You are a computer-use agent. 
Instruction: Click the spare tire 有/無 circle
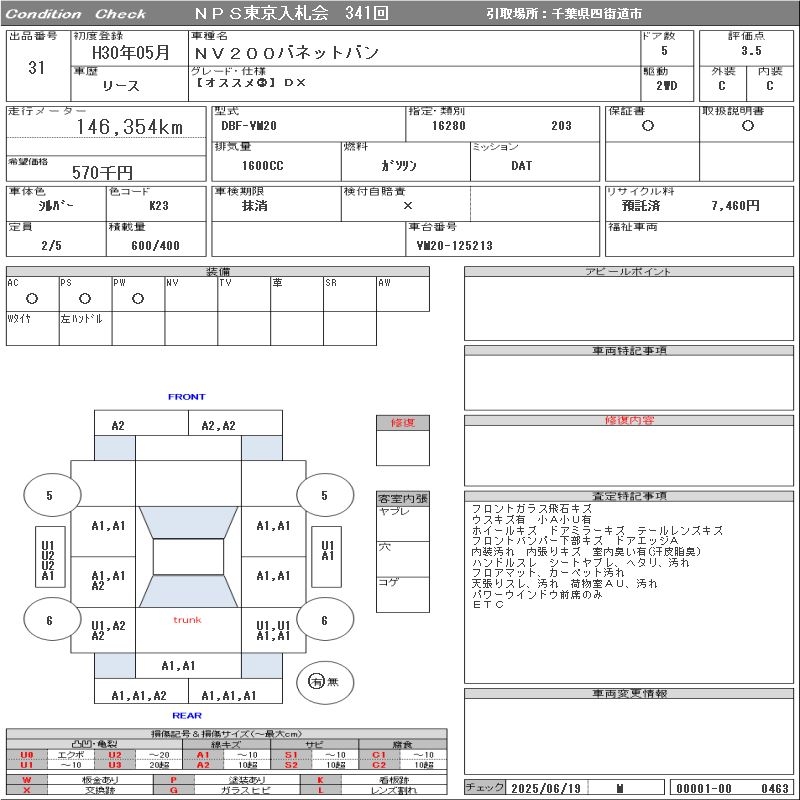pos(317,682)
